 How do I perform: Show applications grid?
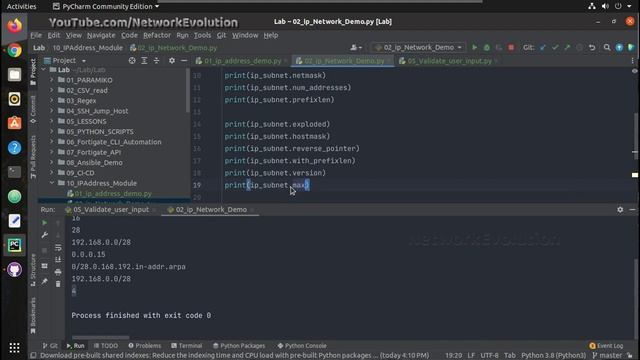14,348
